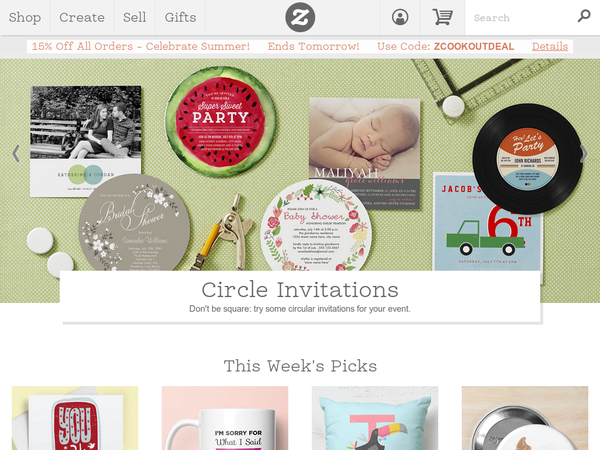This screenshot has height=450, width=600.
Task: Click the Details promo link
Action: pyautogui.click(x=550, y=46)
